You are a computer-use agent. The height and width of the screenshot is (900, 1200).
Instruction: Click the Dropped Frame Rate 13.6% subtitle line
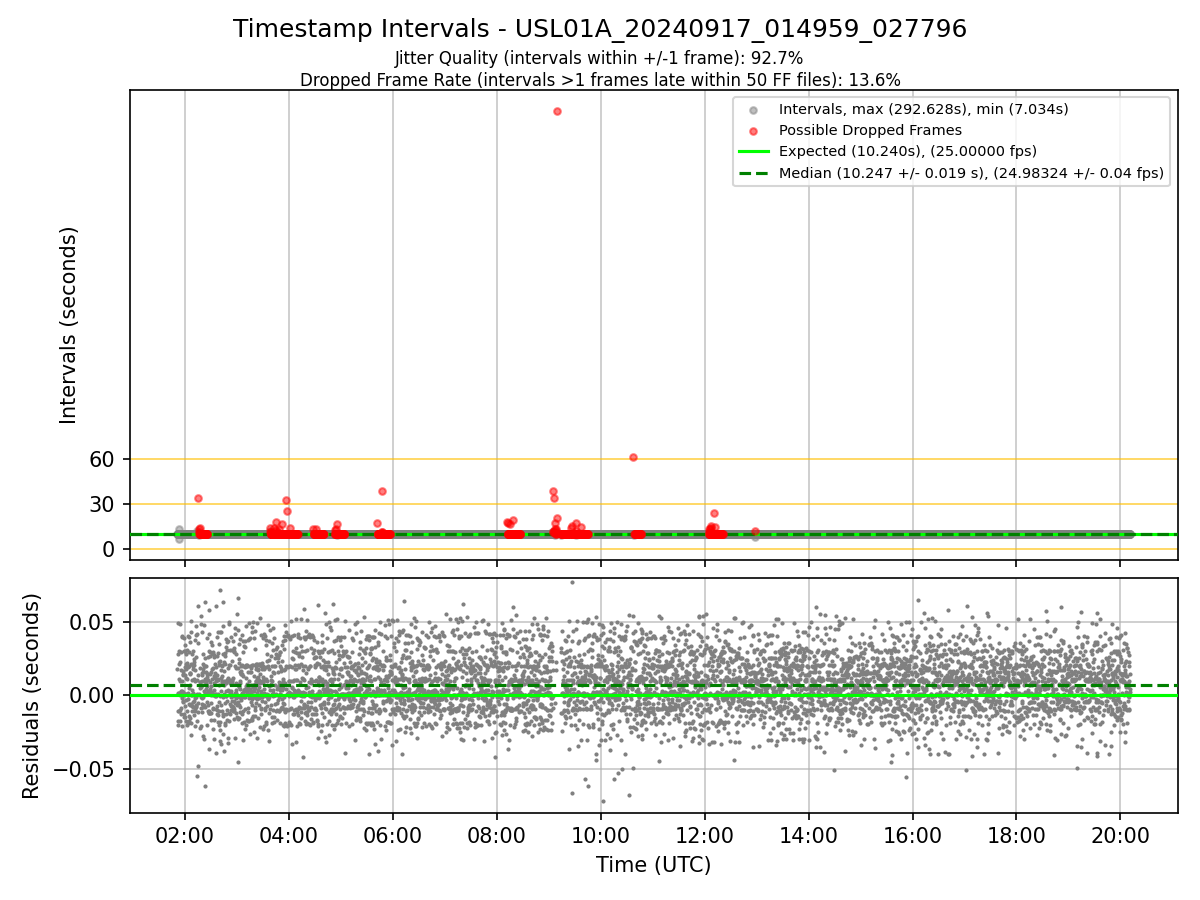pyautogui.click(x=600, y=80)
